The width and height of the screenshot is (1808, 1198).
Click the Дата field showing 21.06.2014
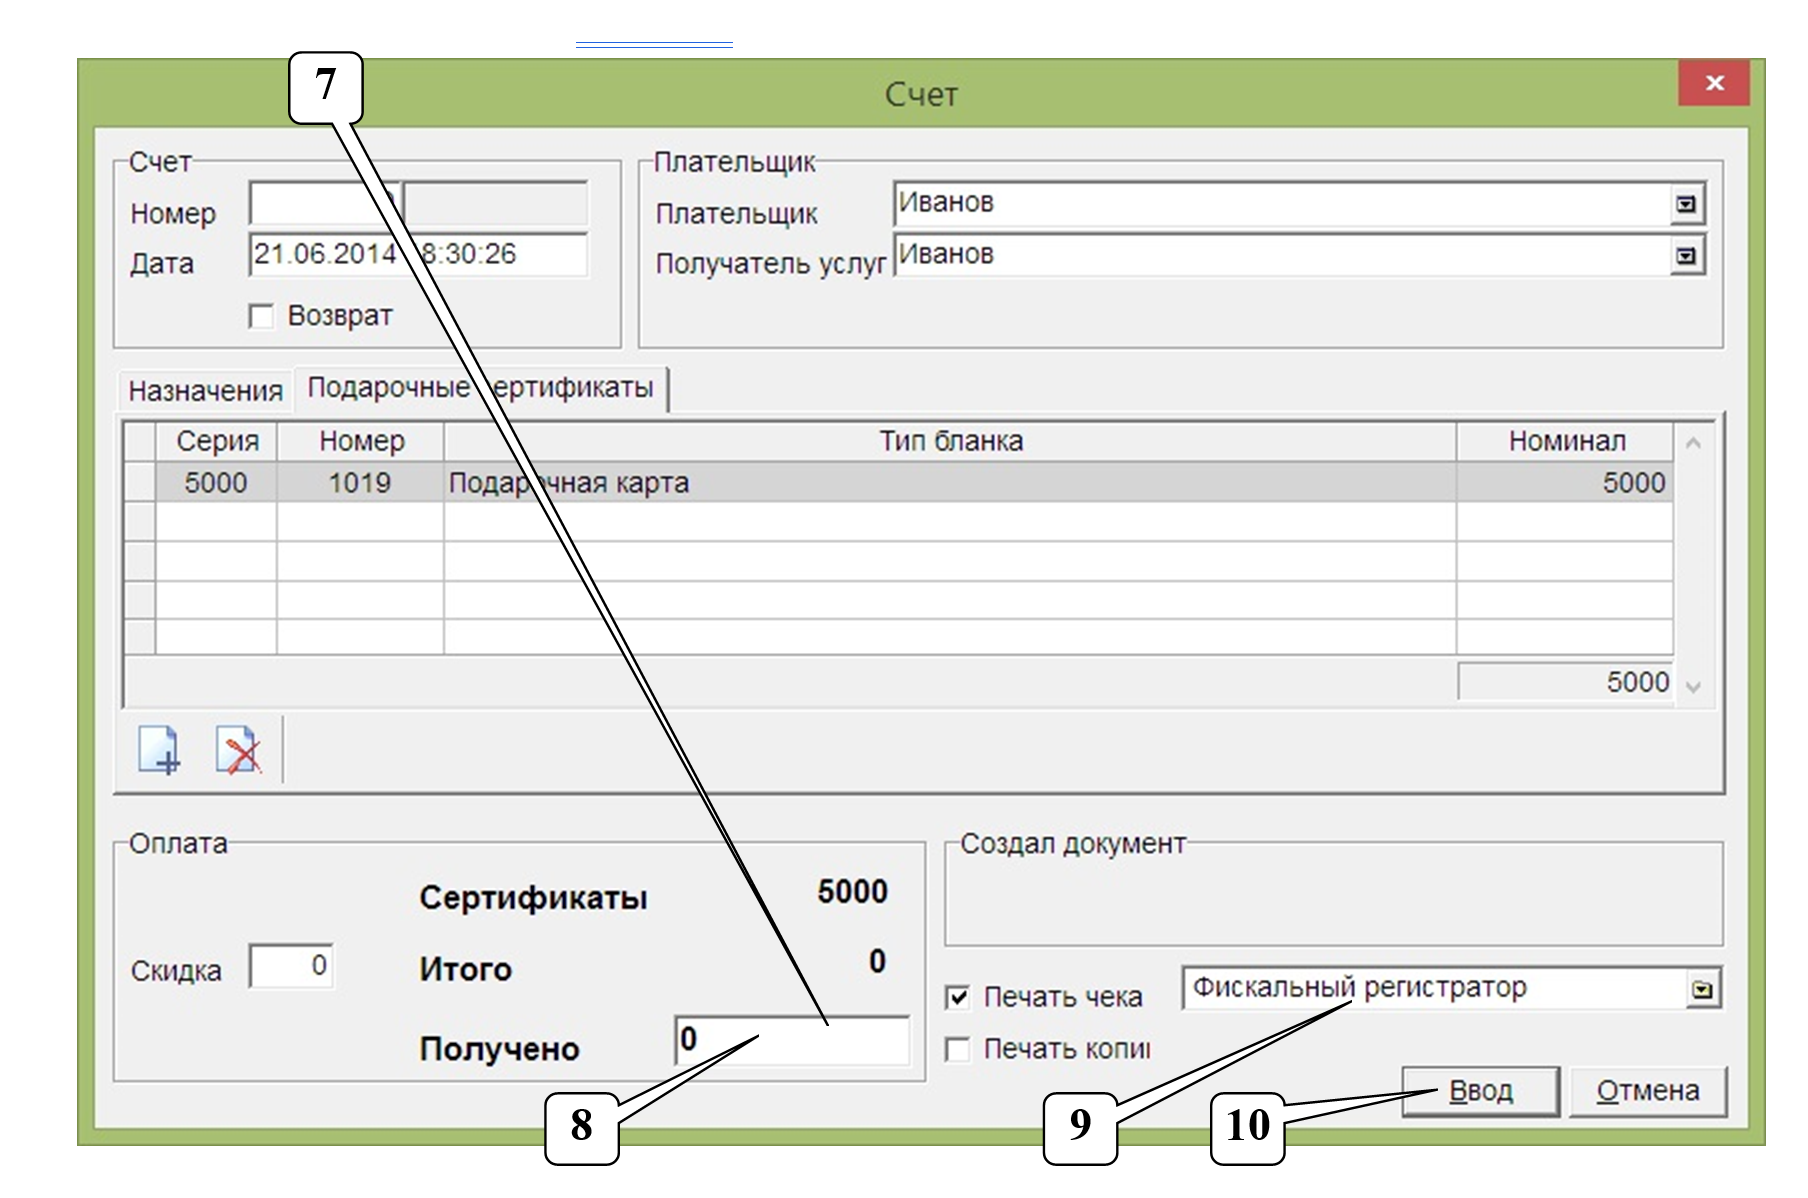point(324,255)
